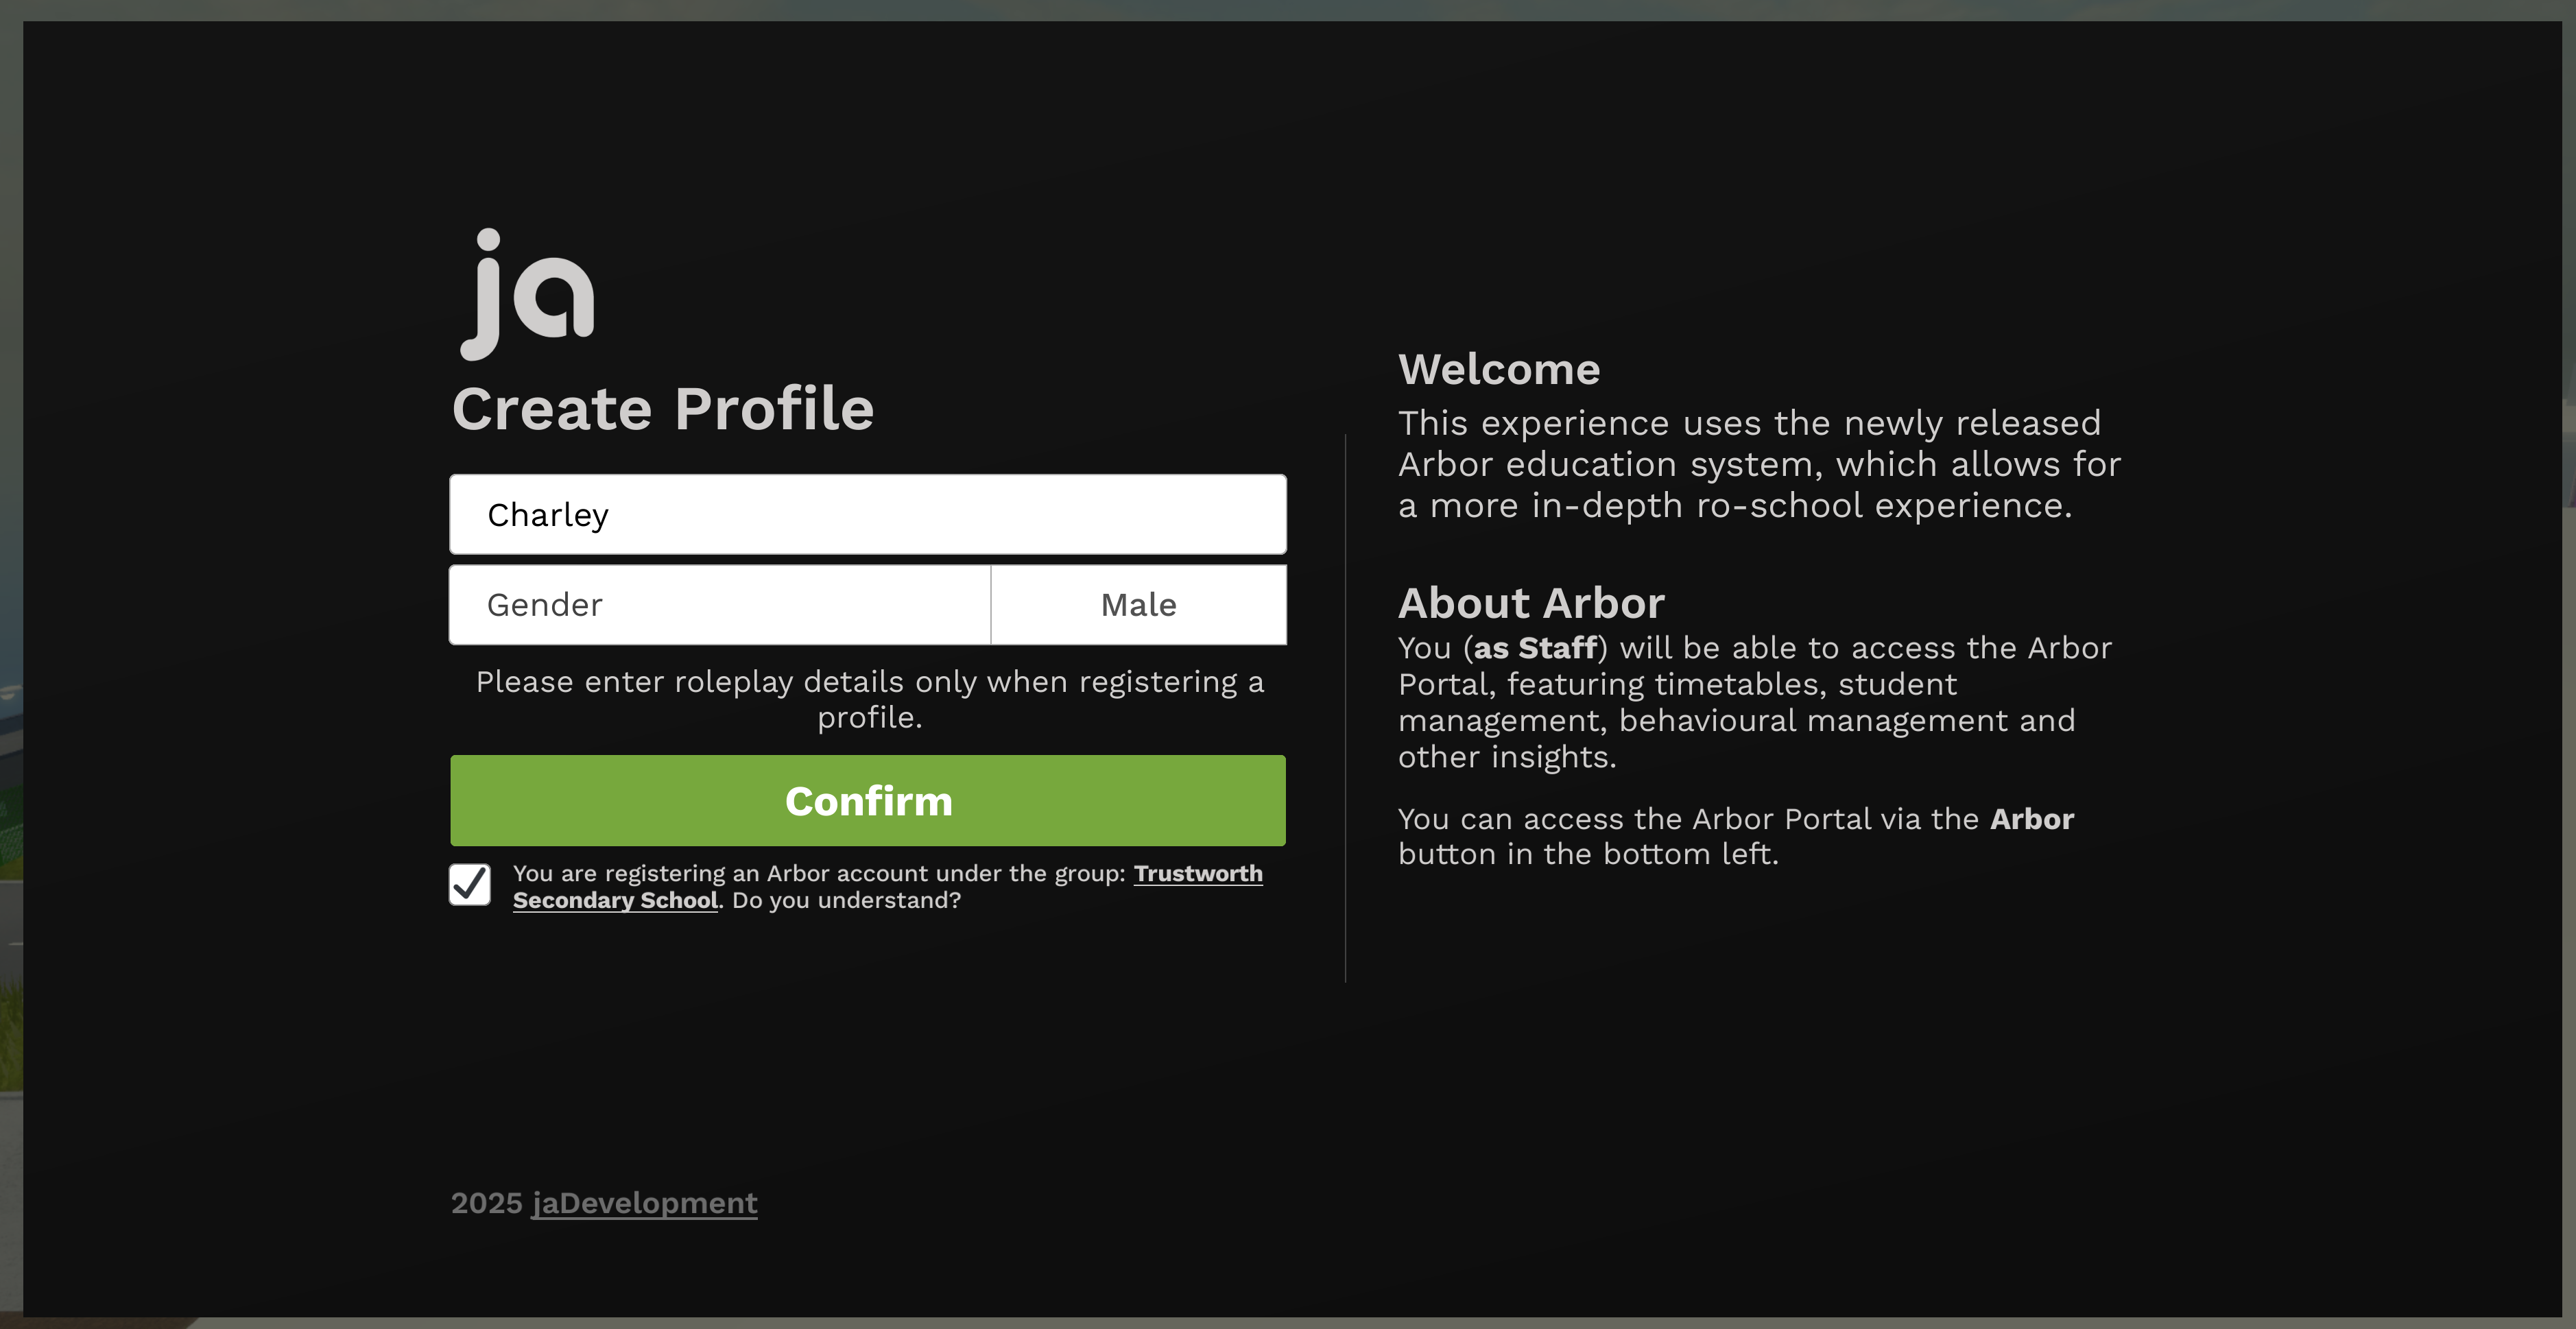Open the Trustworth Secondary School group link
This screenshot has height=1329, width=2576.
tap(1197, 874)
